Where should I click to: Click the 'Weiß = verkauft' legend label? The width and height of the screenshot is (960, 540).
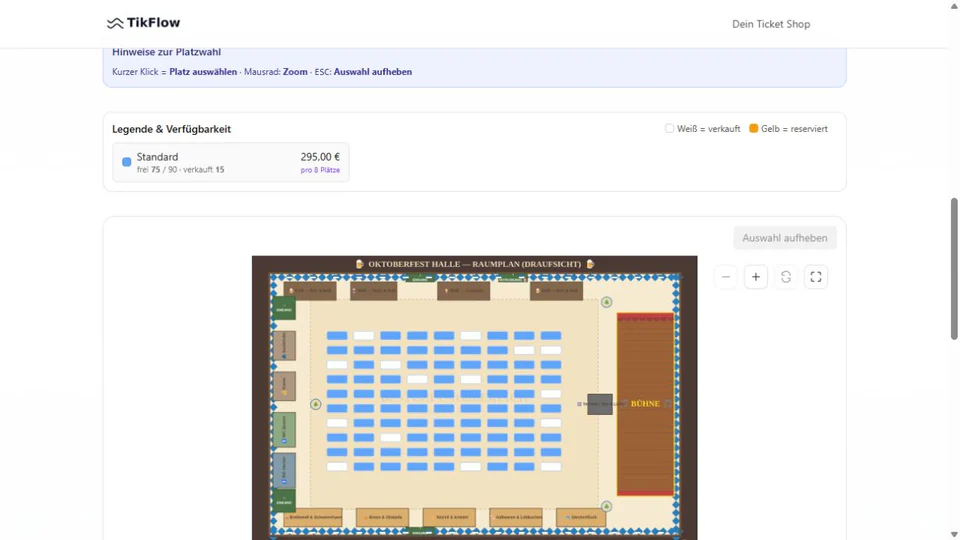[708, 129]
